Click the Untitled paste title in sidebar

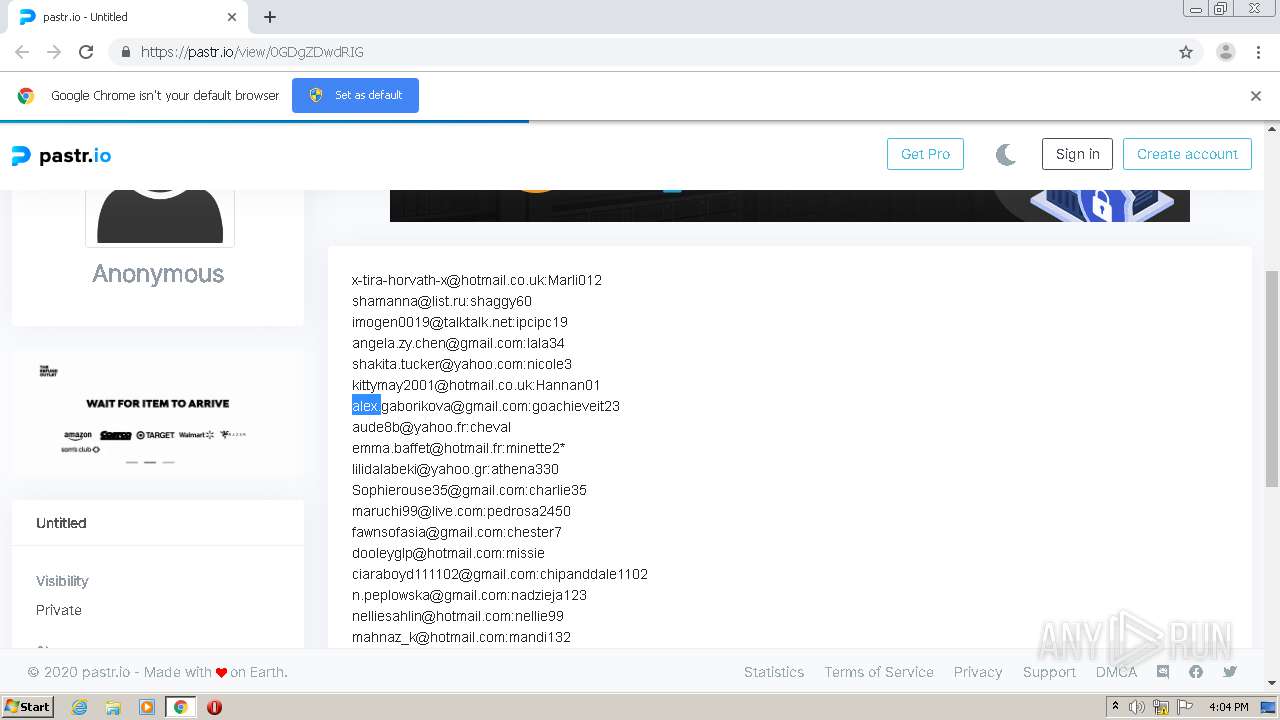tap(61, 523)
